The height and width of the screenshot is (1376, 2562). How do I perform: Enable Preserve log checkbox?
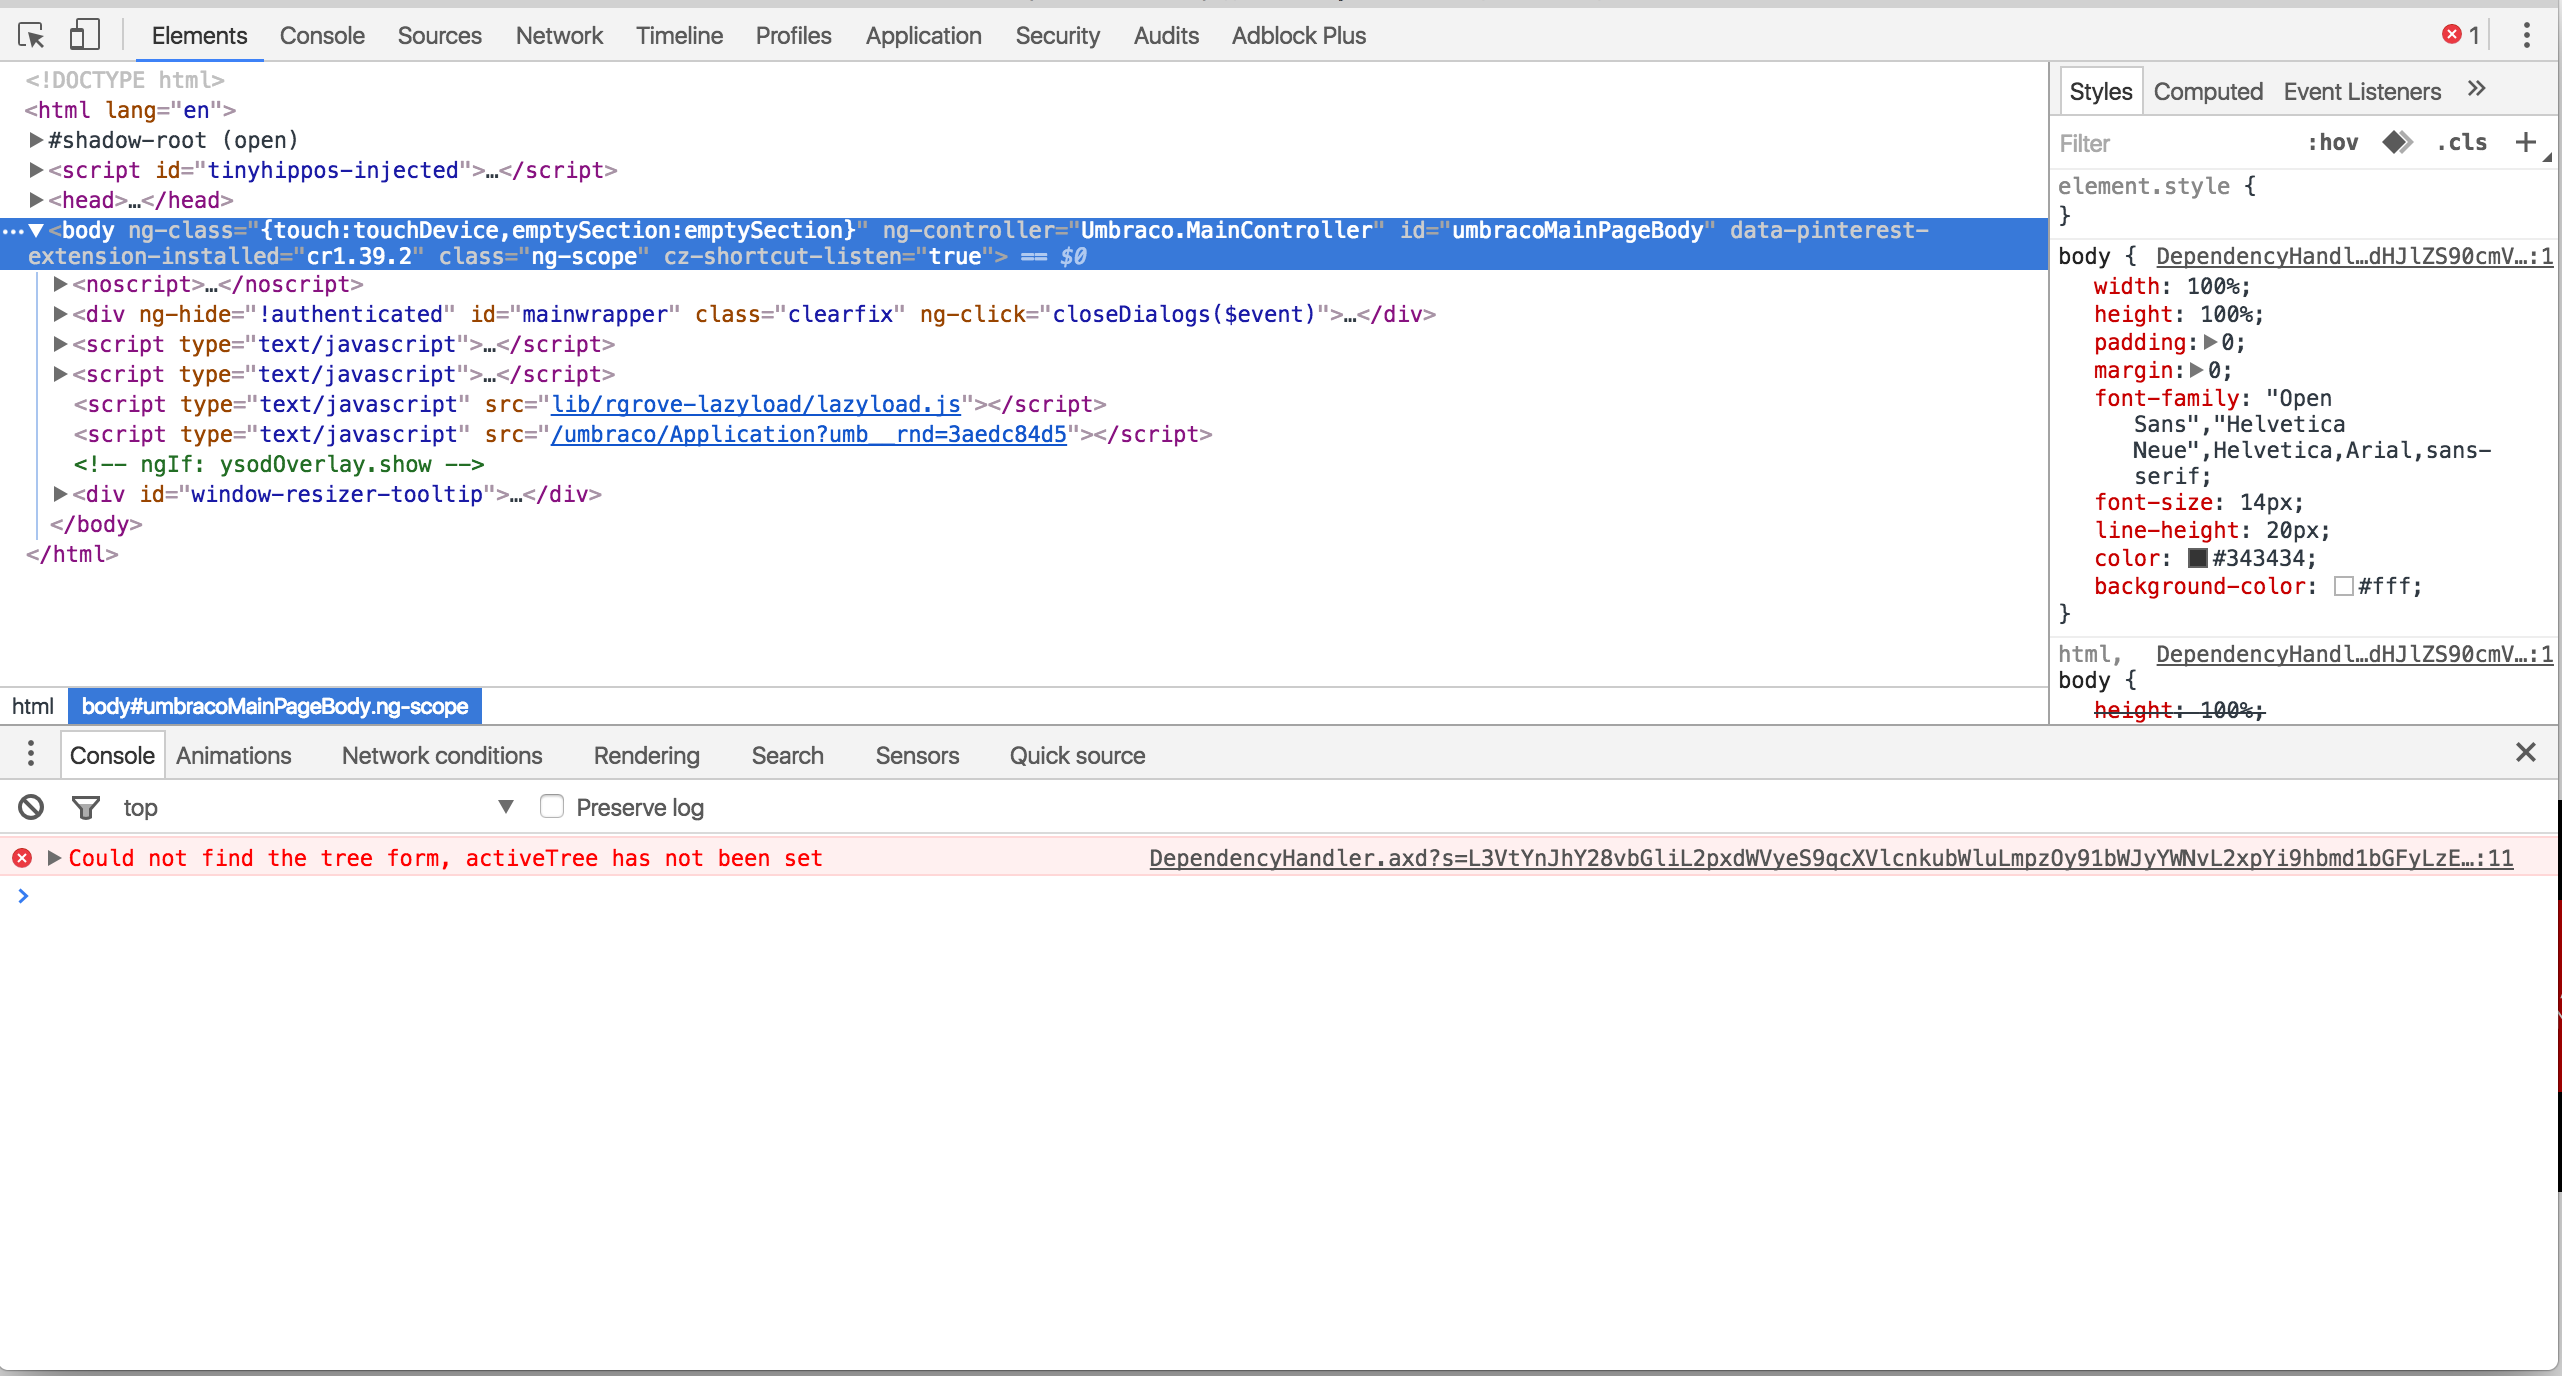coord(552,806)
